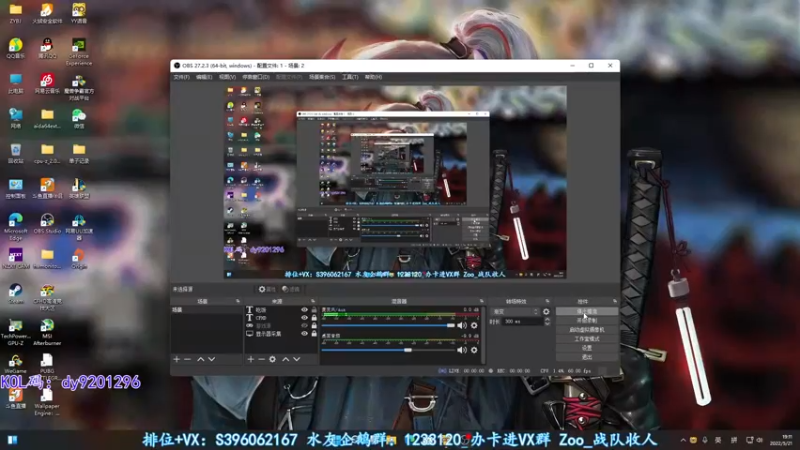The width and height of the screenshot is (800, 450).
Task: Open the 渐变 transition type dropdown
Action: (x=515, y=311)
